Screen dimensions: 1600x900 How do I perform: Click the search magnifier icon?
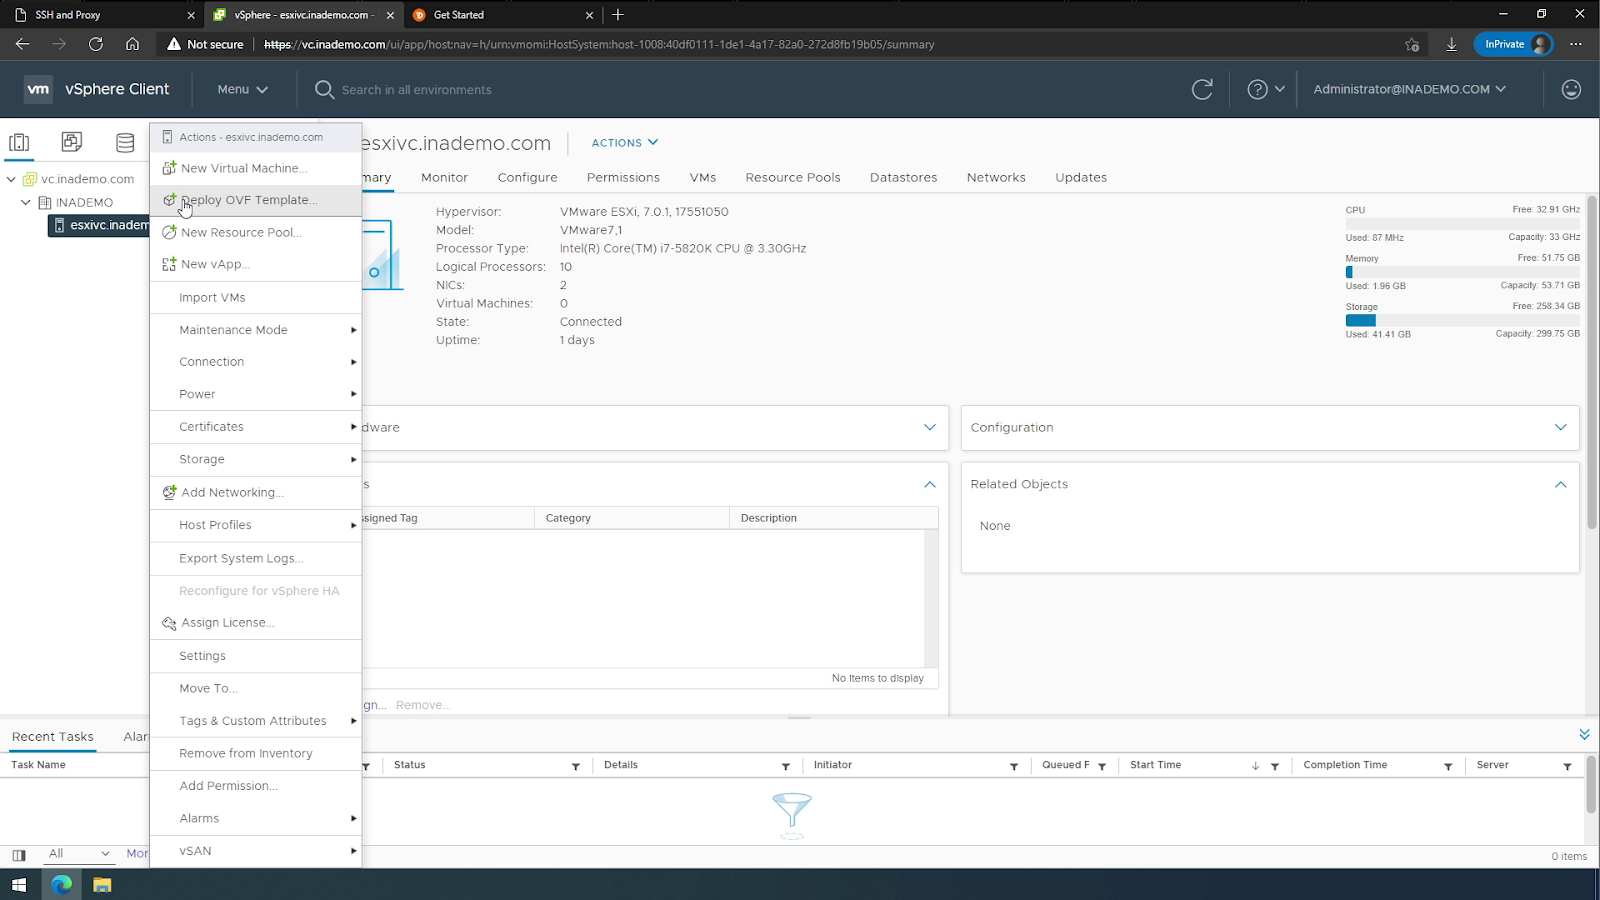point(324,89)
